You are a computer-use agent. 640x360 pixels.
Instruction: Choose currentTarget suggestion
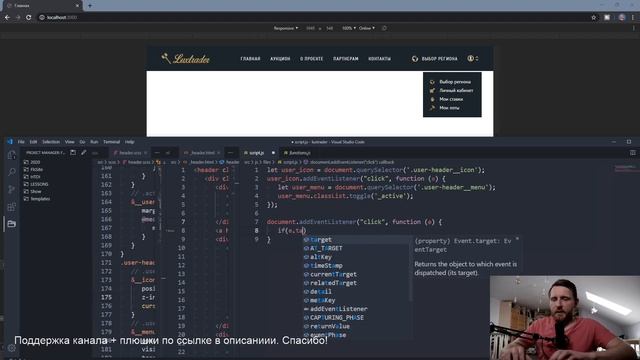coord(356,274)
